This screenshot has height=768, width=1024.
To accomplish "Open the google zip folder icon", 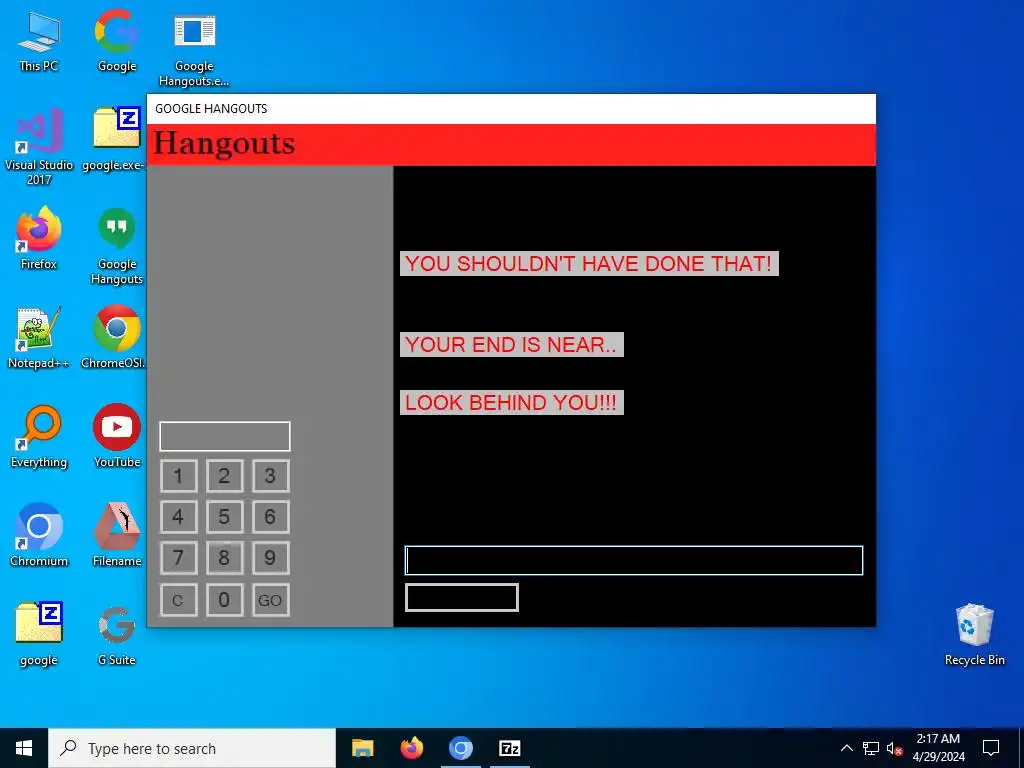I will 39,633.
